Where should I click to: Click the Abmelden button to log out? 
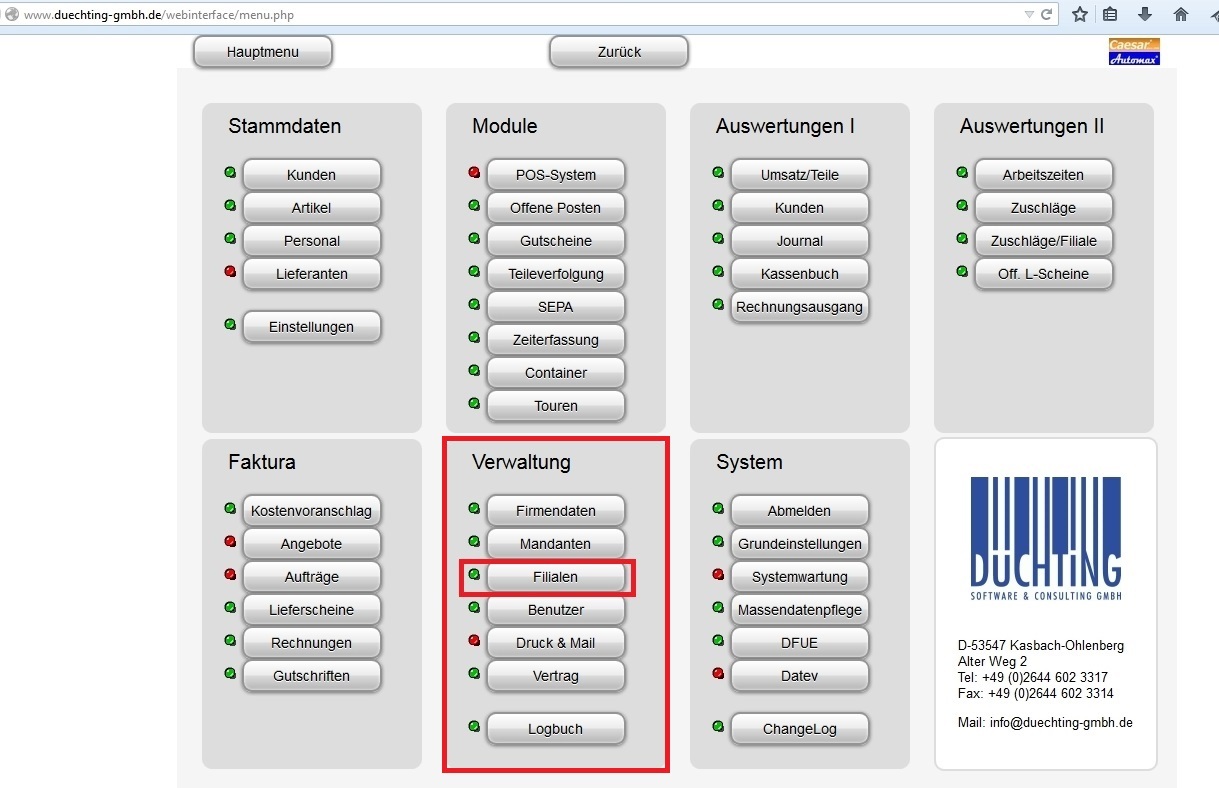(x=799, y=510)
